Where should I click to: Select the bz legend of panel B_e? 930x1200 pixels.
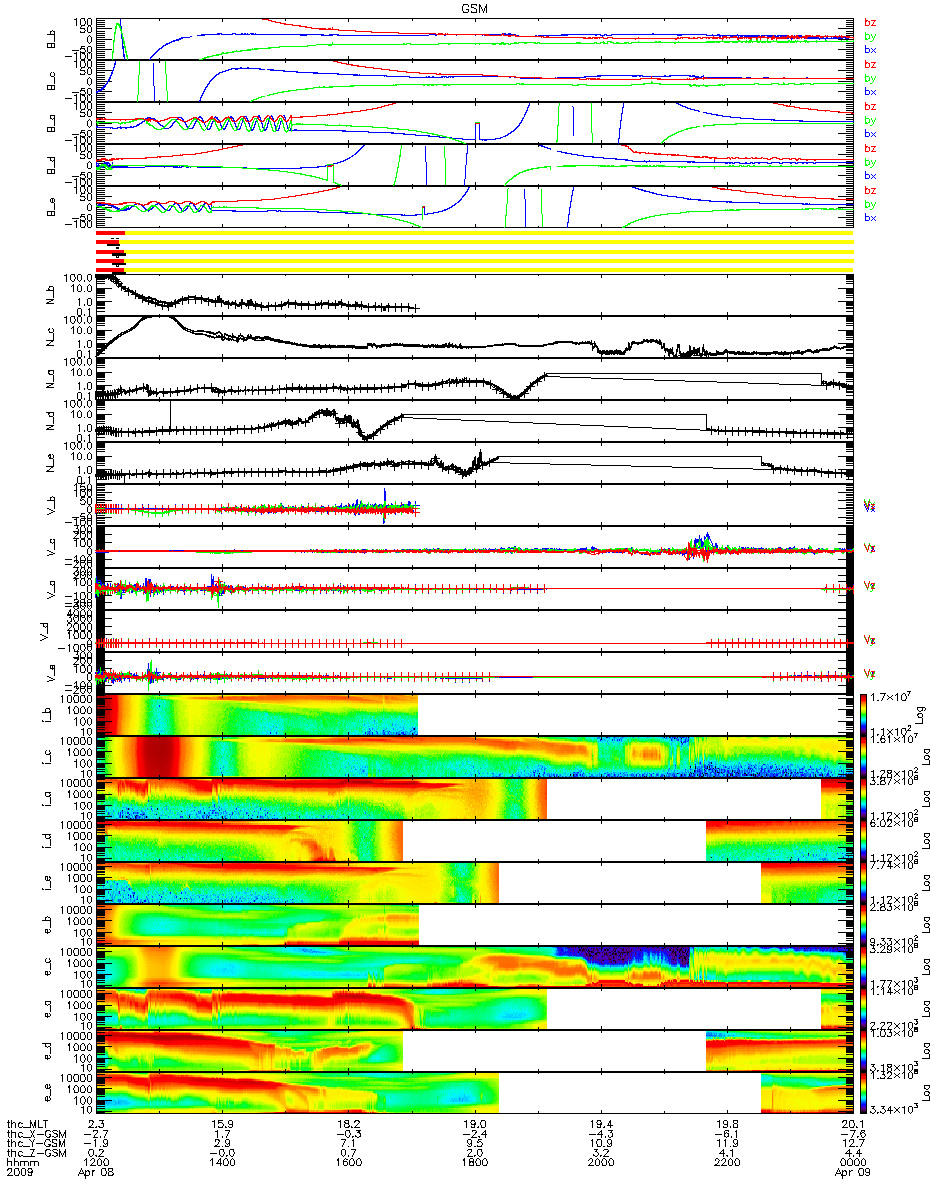click(x=869, y=191)
